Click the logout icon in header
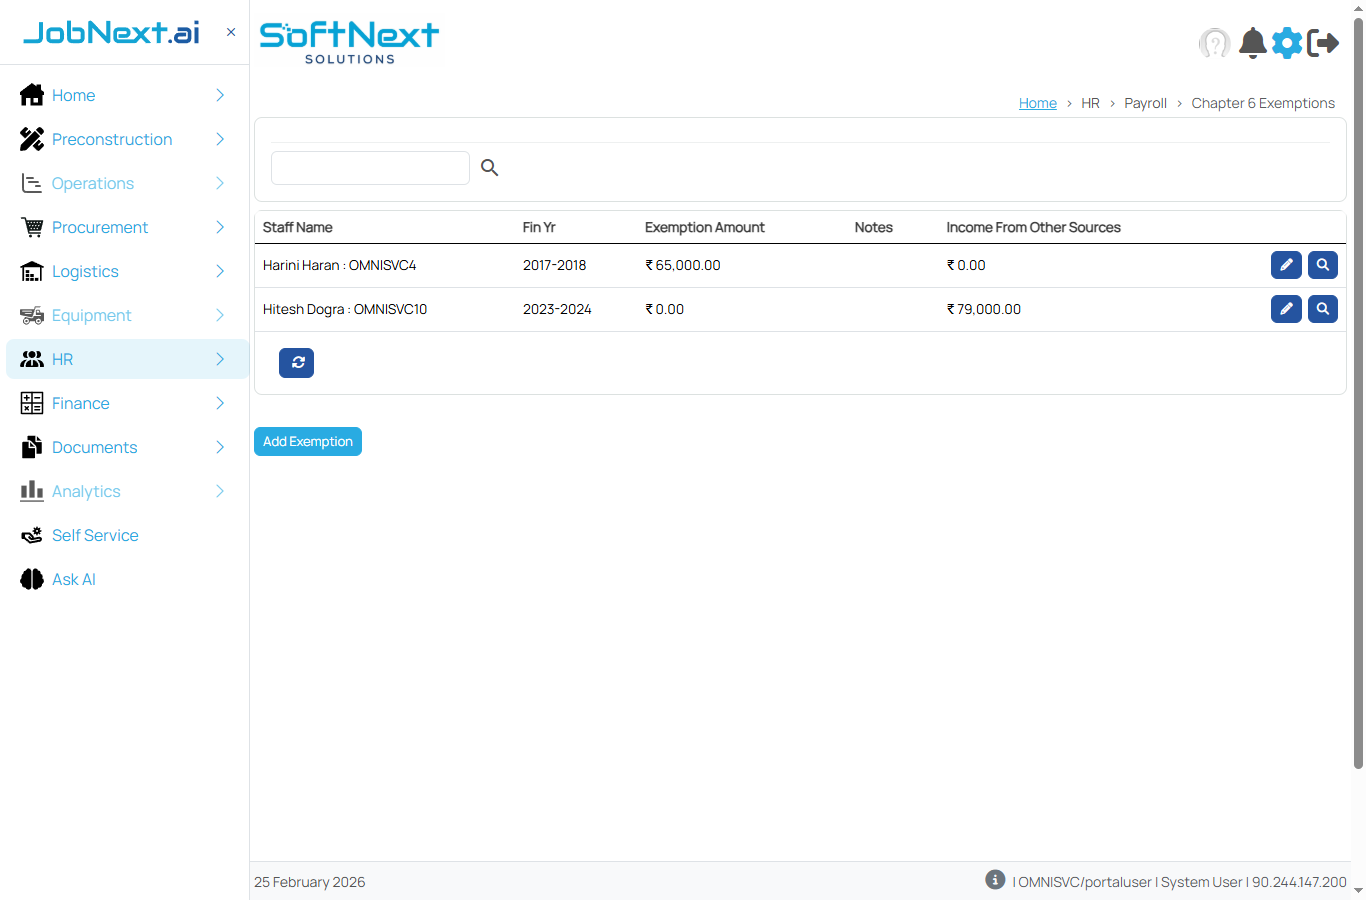Viewport: 1366px width, 900px height. 1323,43
